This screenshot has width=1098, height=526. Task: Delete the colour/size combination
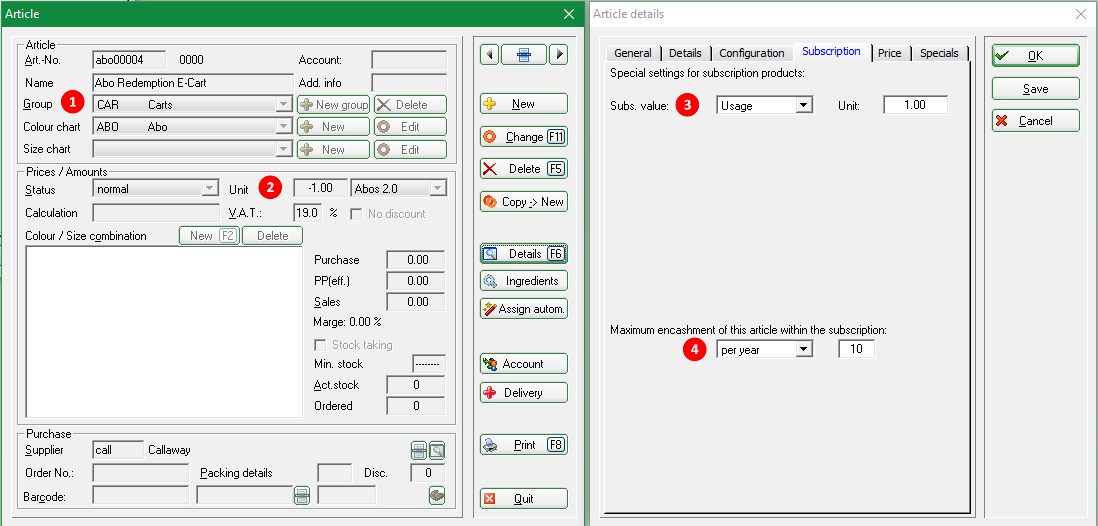click(x=272, y=236)
